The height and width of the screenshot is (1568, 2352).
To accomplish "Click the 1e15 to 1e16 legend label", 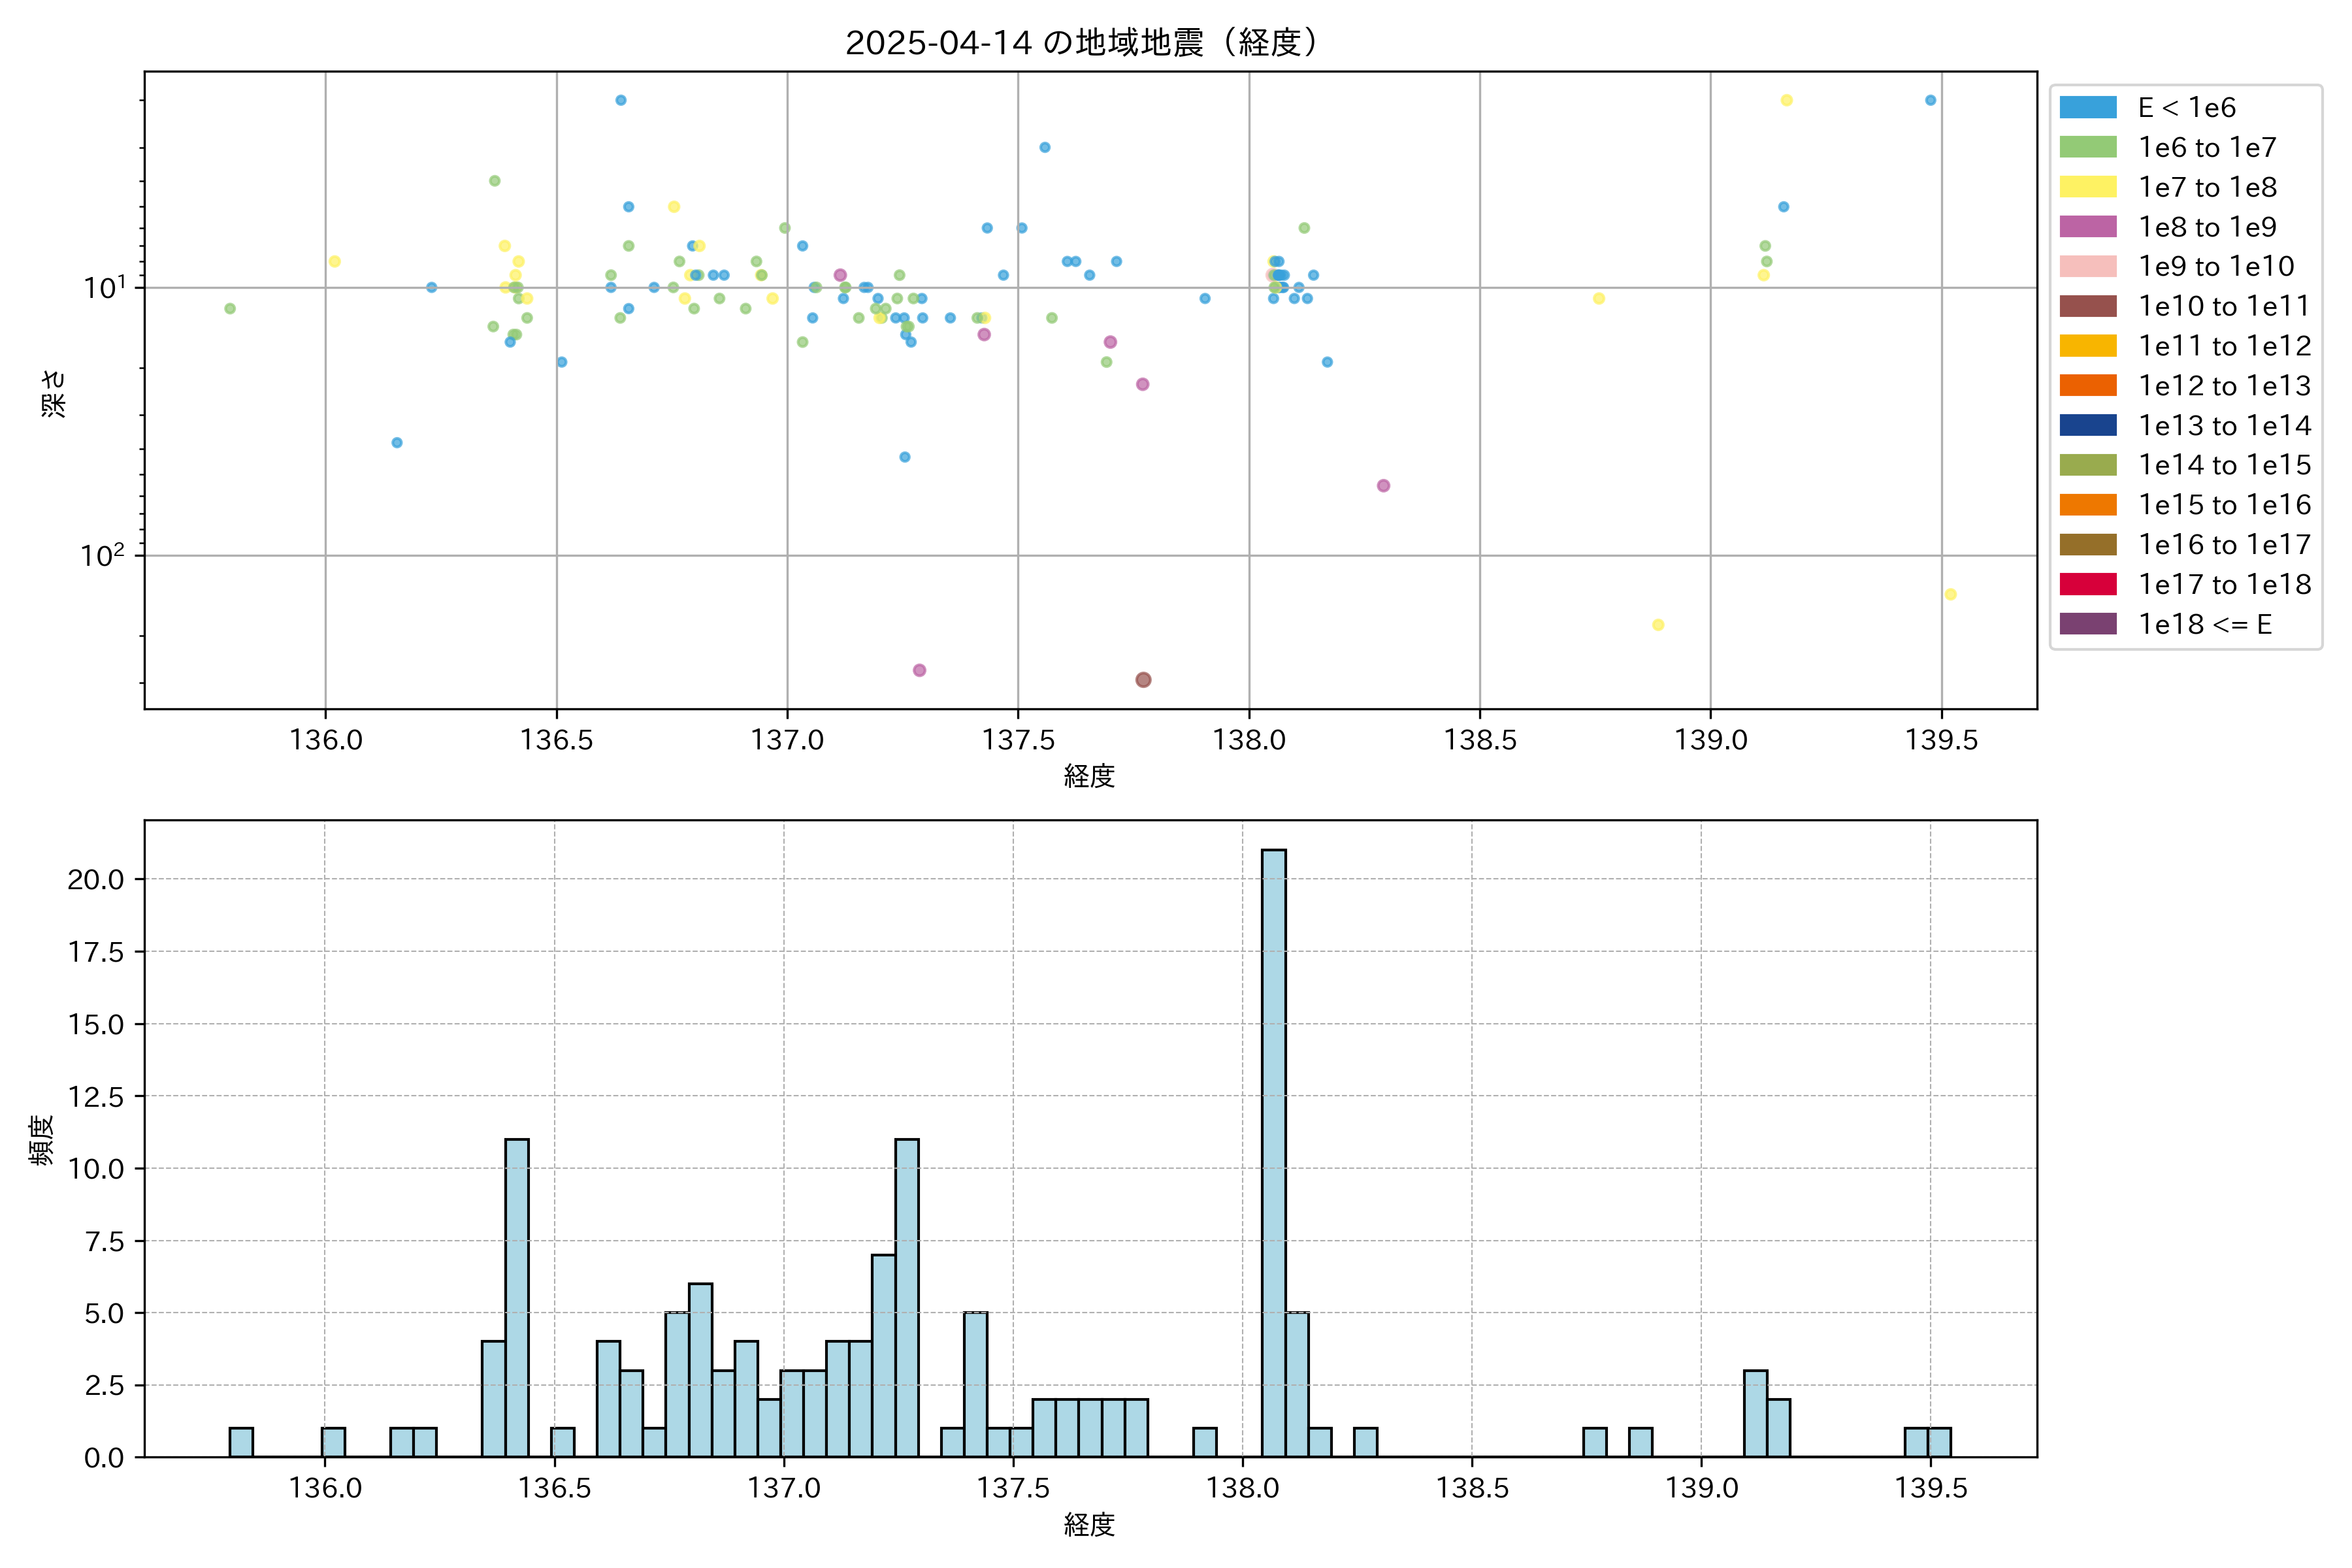I will (x=2224, y=505).
